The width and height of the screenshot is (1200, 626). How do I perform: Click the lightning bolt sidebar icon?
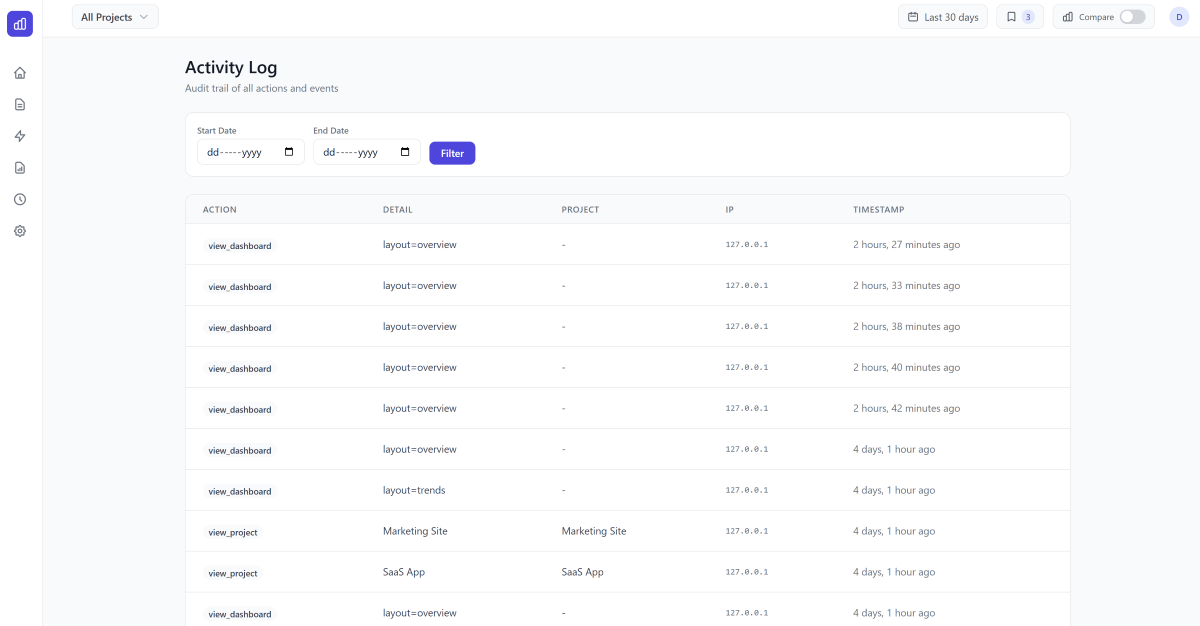[x=20, y=136]
